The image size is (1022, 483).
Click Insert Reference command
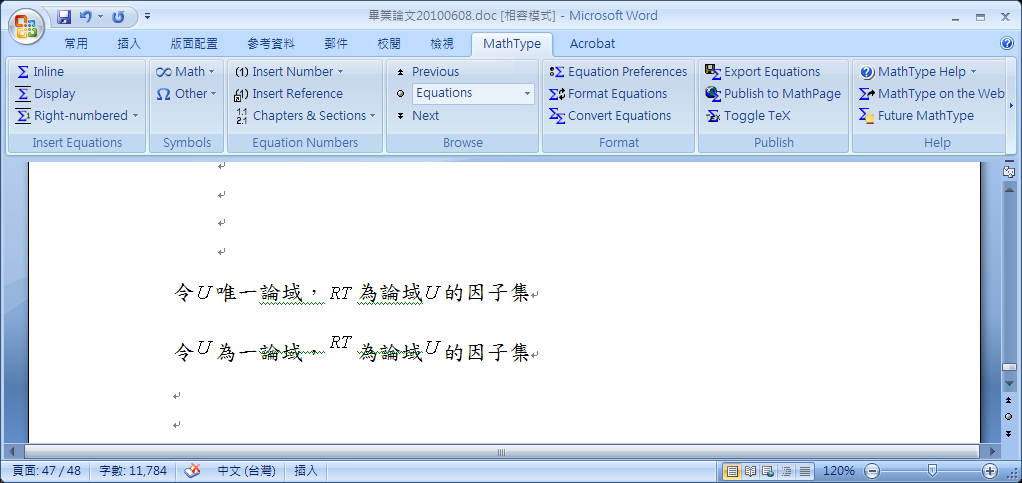(x=288, y=94)
